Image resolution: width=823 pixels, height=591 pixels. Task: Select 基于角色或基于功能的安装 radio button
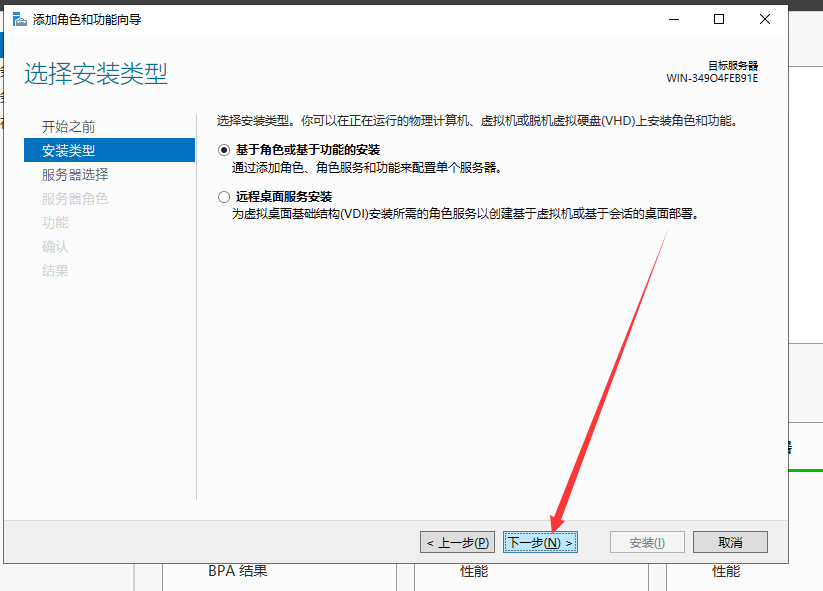point(223,150)
